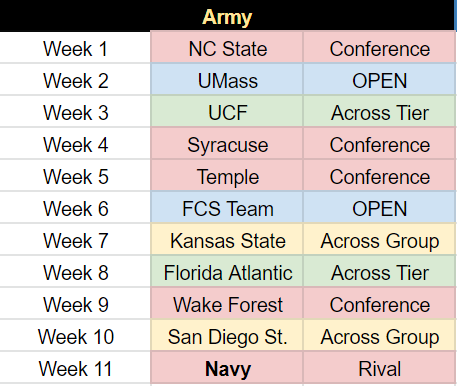Viewport: 457px width, 386px height.
Task: Select the bold Navy cell
Action: click(x=227, y=367)
